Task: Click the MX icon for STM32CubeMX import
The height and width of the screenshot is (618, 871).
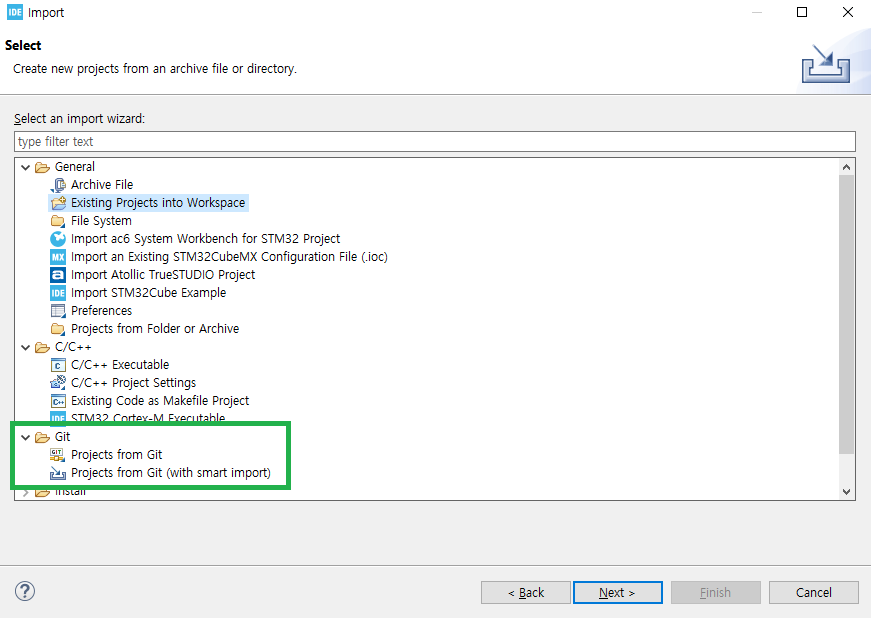Action: (x=58, y=257)
